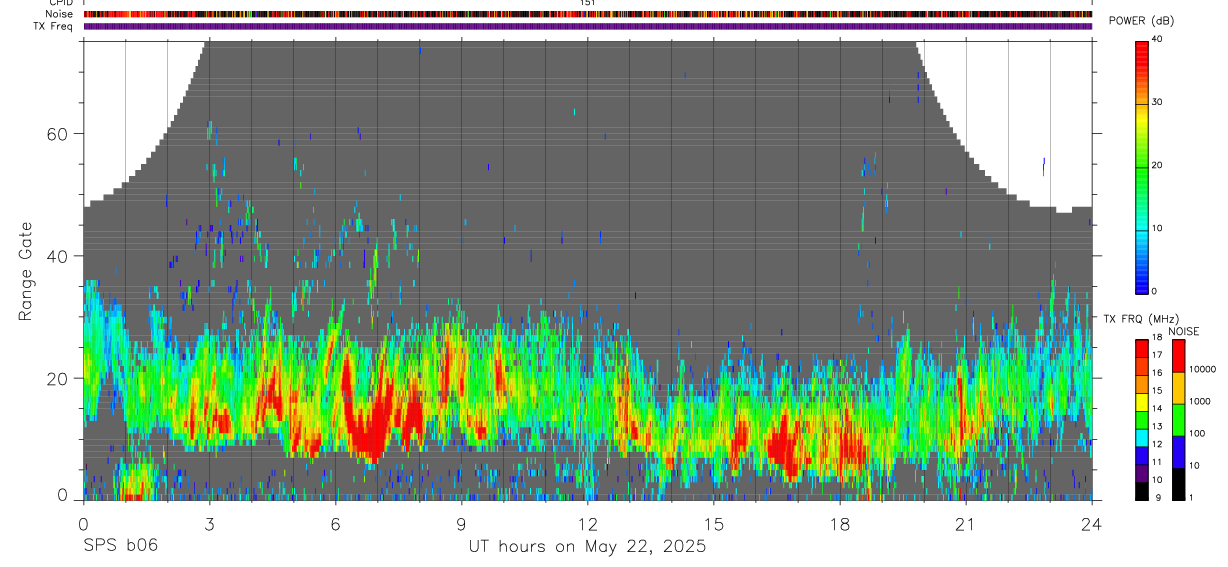Select the yellow 1000 NOISE legend block

click(1179, 387)
